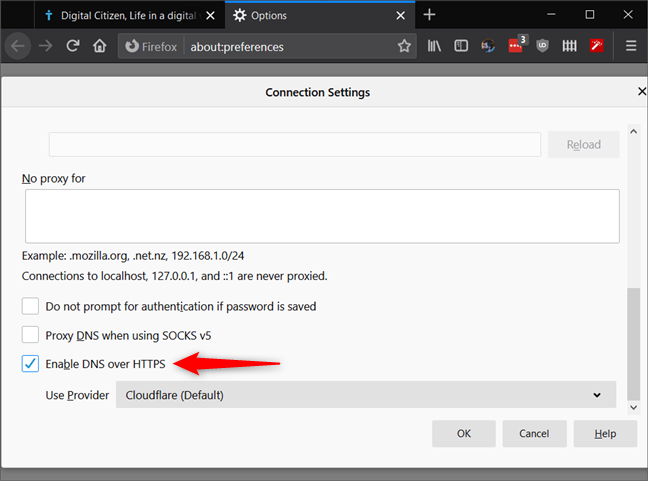Tick Do not prompt for authentication checkbox
This screenshot has height=481, width=648.
coord(30,306)
